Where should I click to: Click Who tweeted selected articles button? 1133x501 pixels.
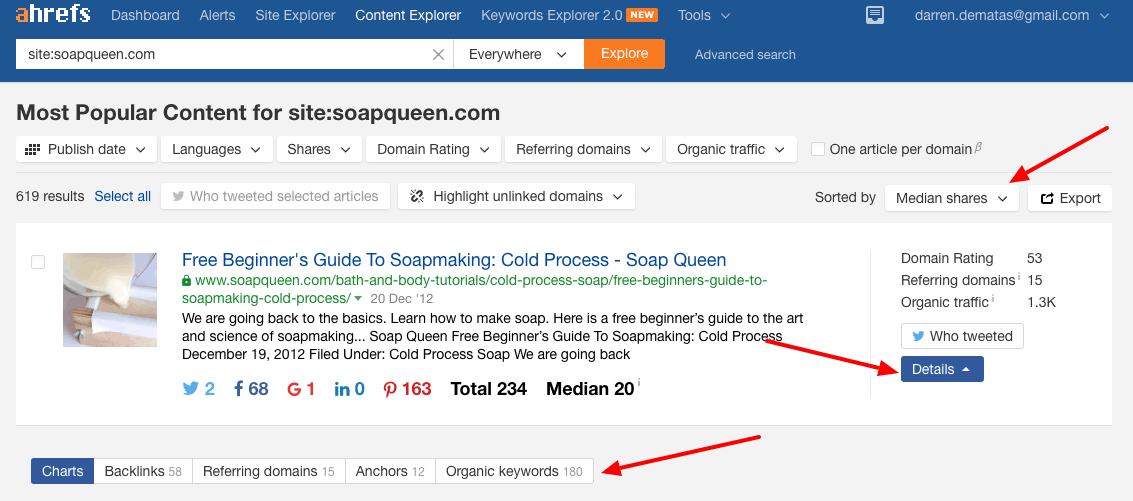click(x=275, y=197)
